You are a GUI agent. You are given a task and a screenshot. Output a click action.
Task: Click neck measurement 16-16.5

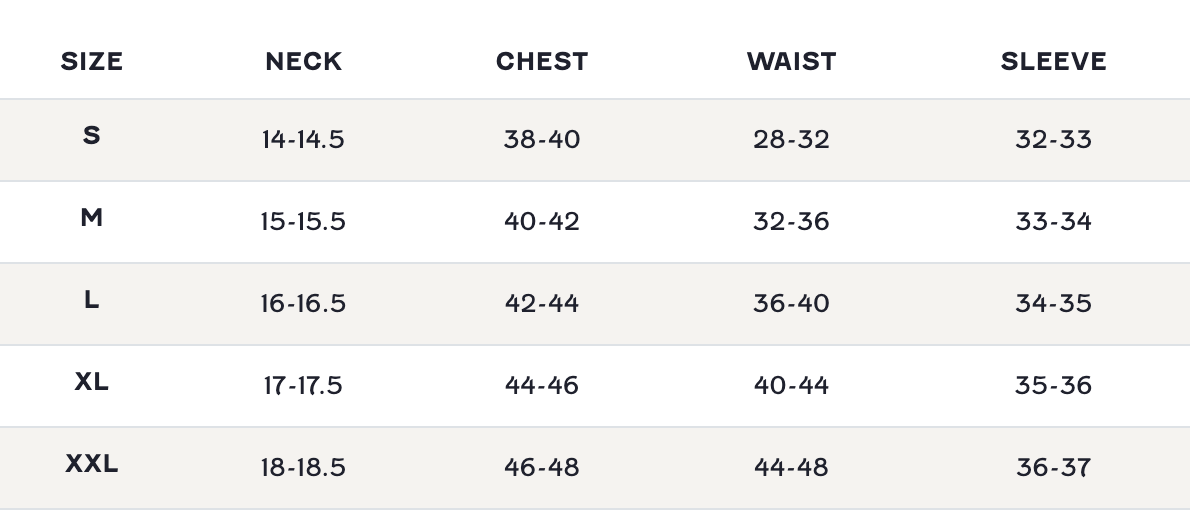pyautogui.click(x=303, y=304)
